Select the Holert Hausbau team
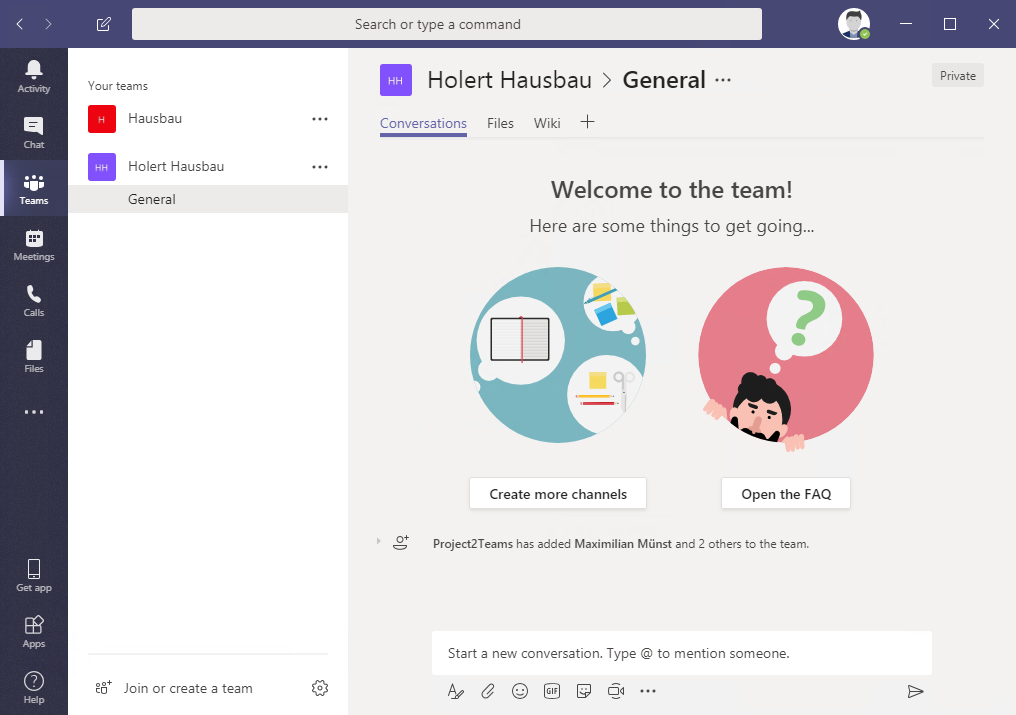 pos(208,167)
